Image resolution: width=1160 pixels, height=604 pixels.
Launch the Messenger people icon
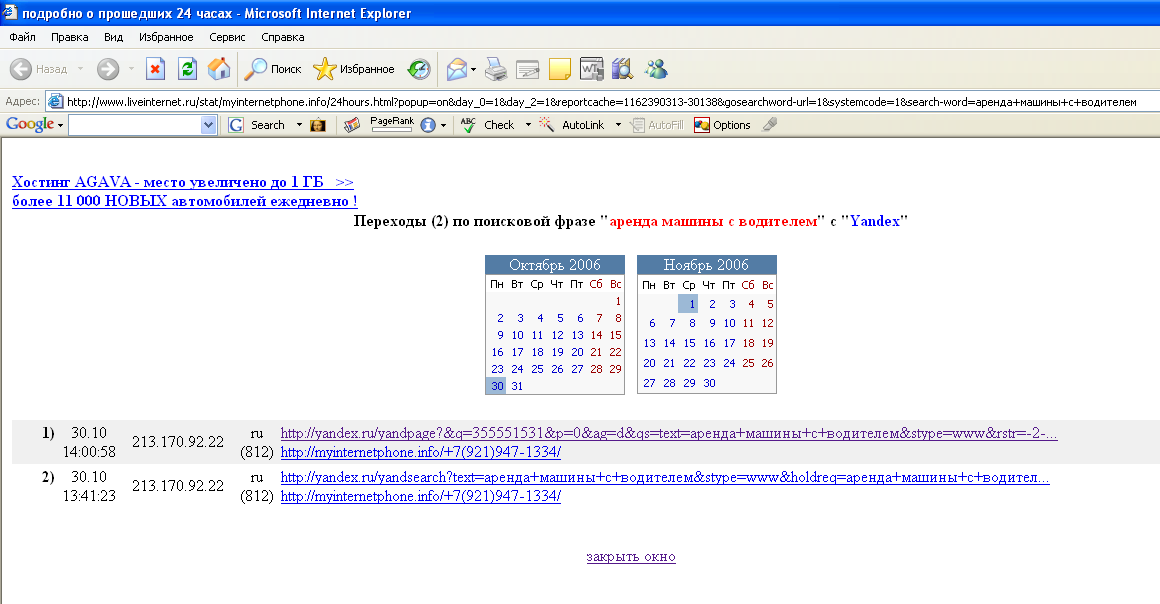[656, 69]
